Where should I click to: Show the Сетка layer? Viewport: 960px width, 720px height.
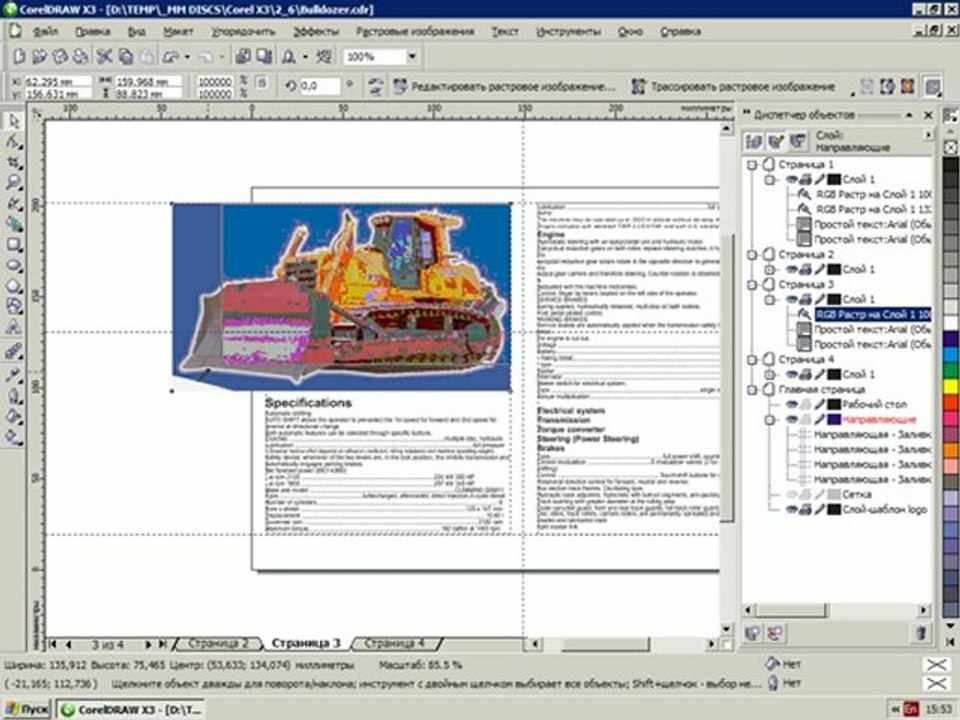[791, 494]
